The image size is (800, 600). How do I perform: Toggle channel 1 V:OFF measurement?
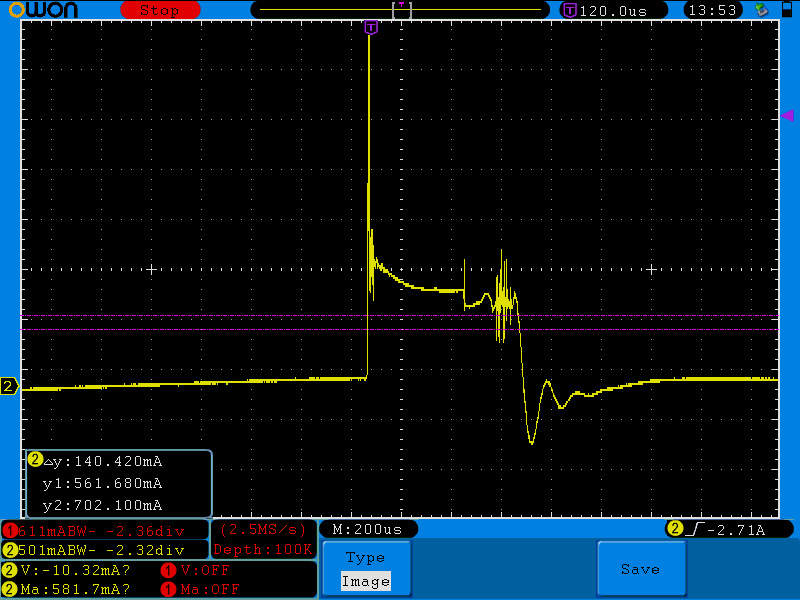(x=200, y=570)
